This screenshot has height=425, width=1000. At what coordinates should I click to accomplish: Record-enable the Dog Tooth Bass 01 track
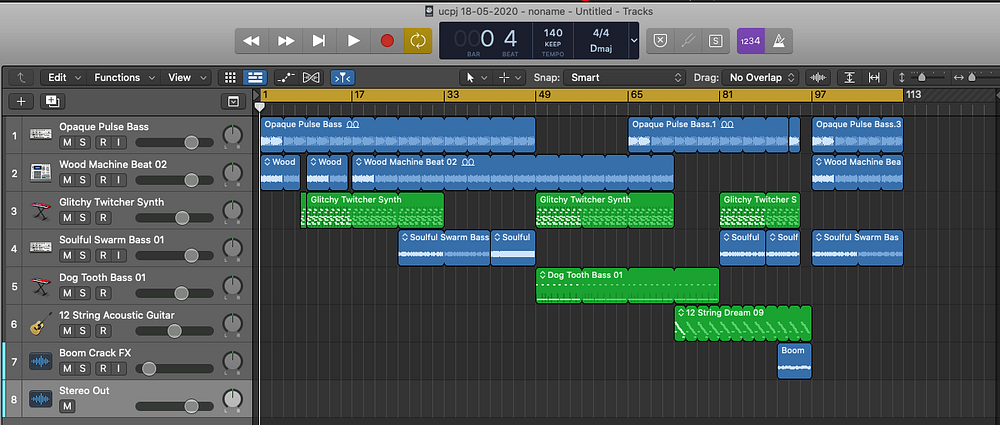101,294
